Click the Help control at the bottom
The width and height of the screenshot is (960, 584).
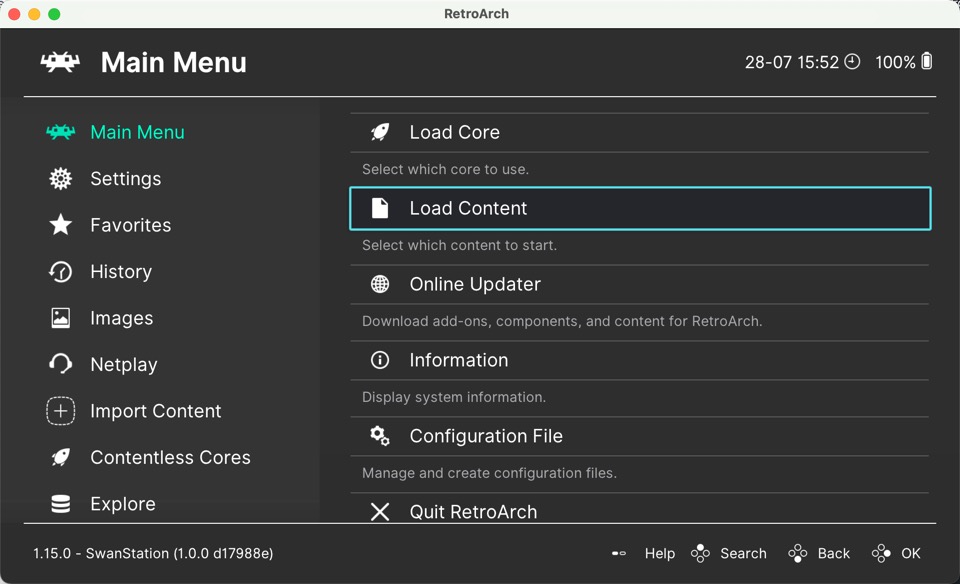pos(648,553)
